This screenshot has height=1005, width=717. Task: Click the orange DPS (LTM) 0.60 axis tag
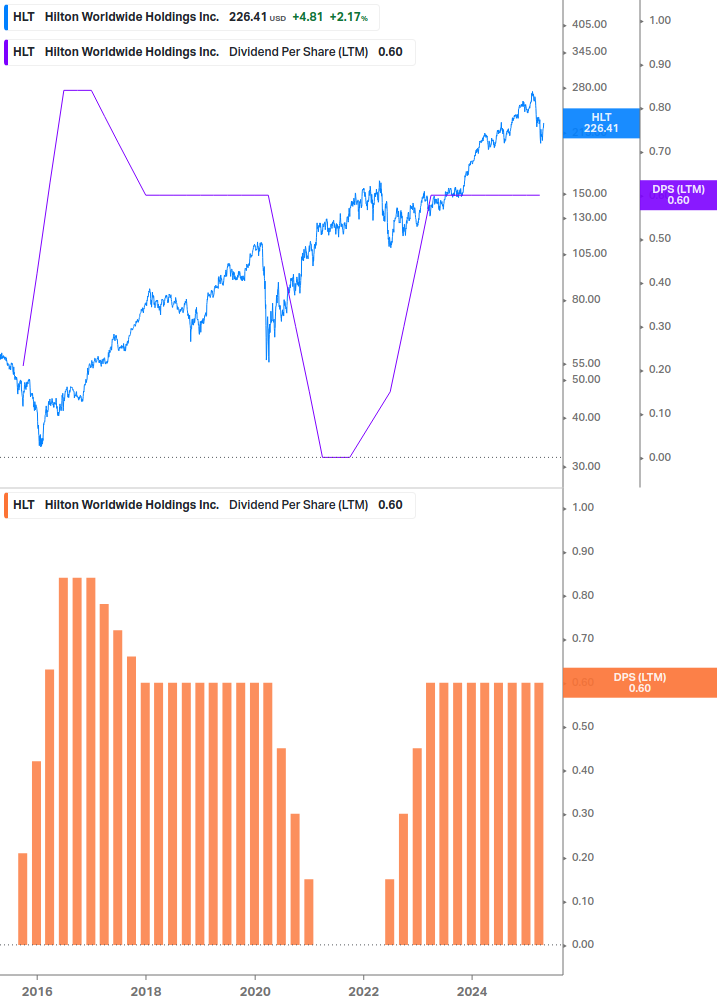click(x=639, y=683)
